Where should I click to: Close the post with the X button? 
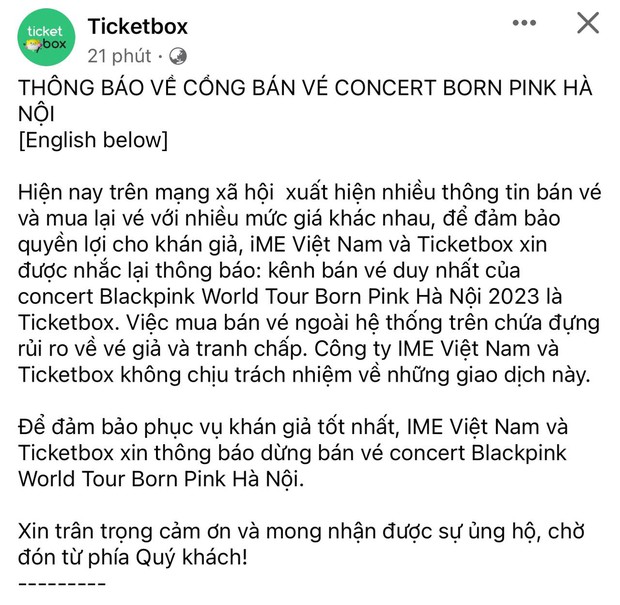pos(587,23)
